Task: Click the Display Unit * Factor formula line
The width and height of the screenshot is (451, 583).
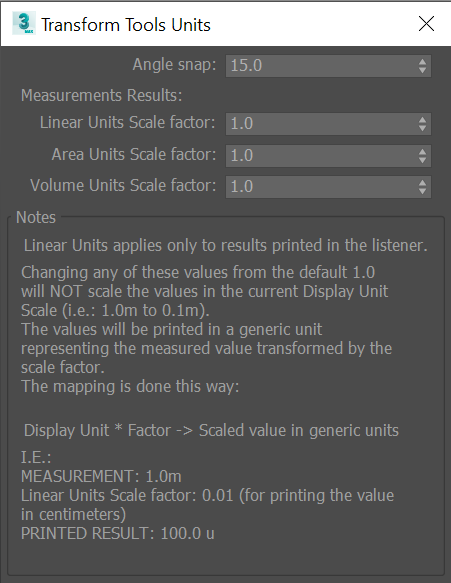Action: coord(211,430)
